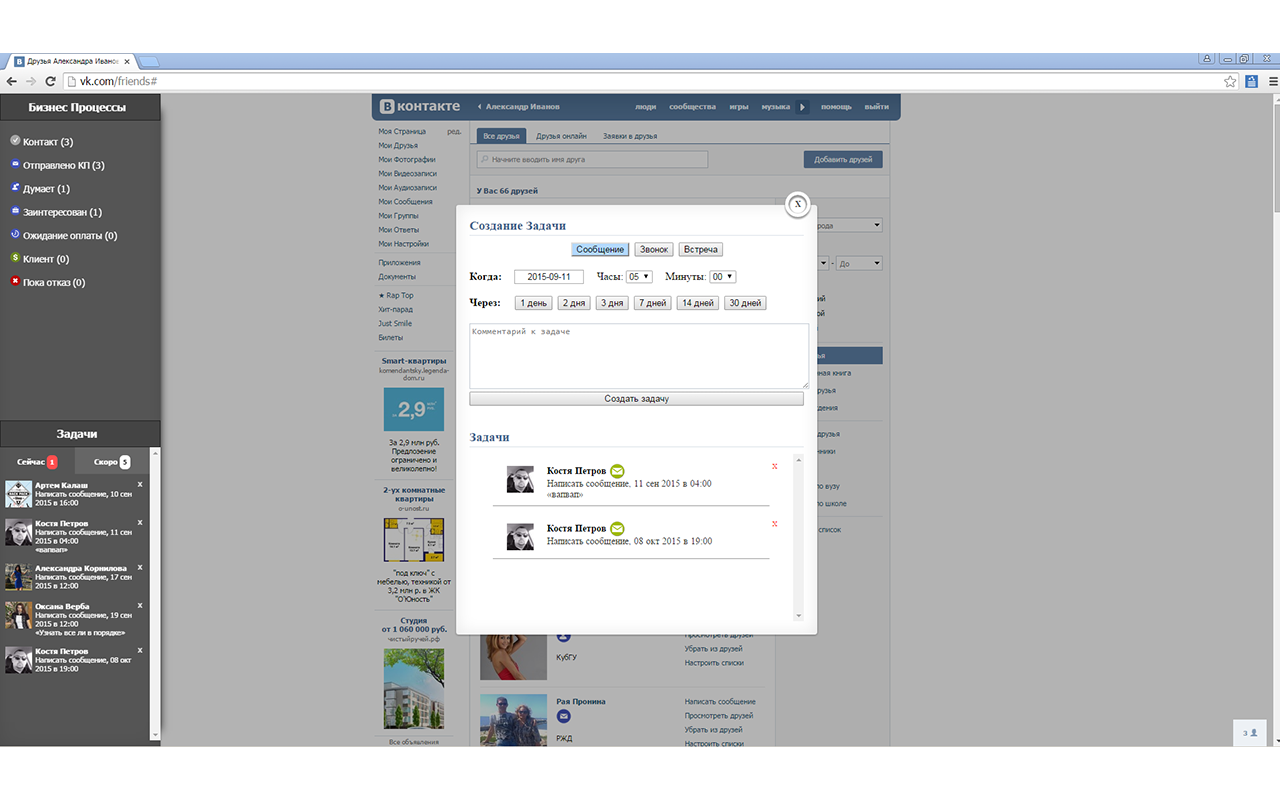
Task: Open Мои Фотографии in left menu
Action: point(406,159)
